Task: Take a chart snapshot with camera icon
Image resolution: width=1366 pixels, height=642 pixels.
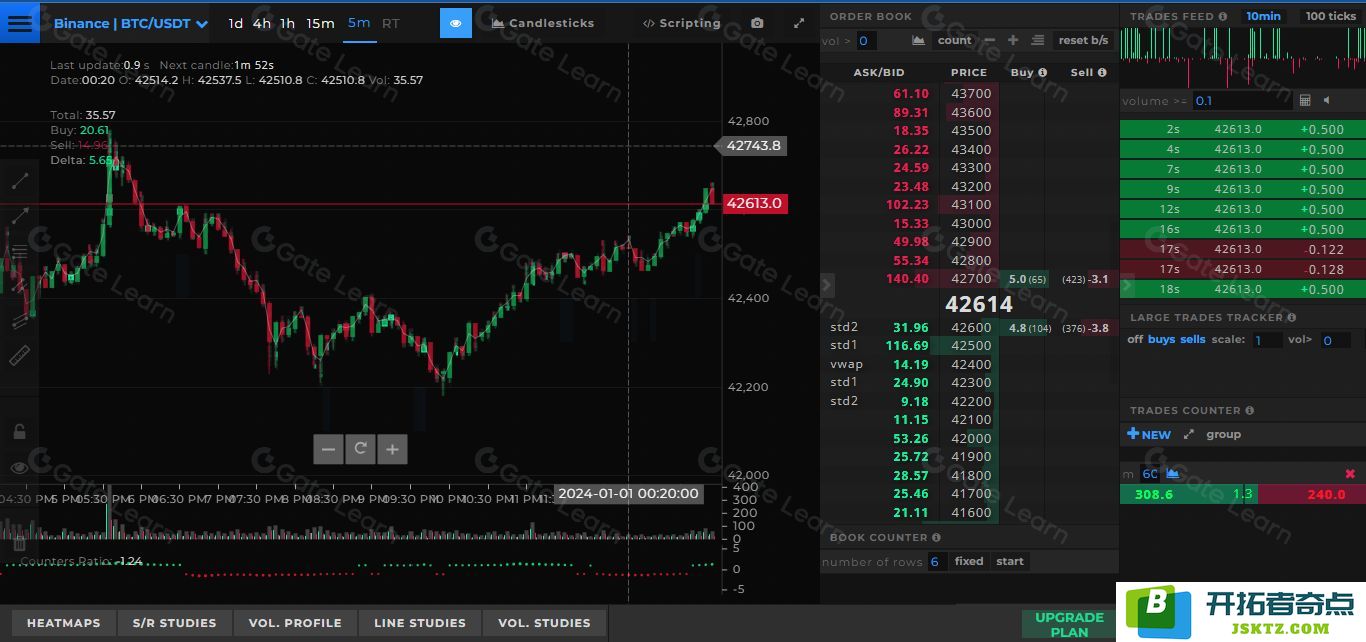Action: coord(757,23)
